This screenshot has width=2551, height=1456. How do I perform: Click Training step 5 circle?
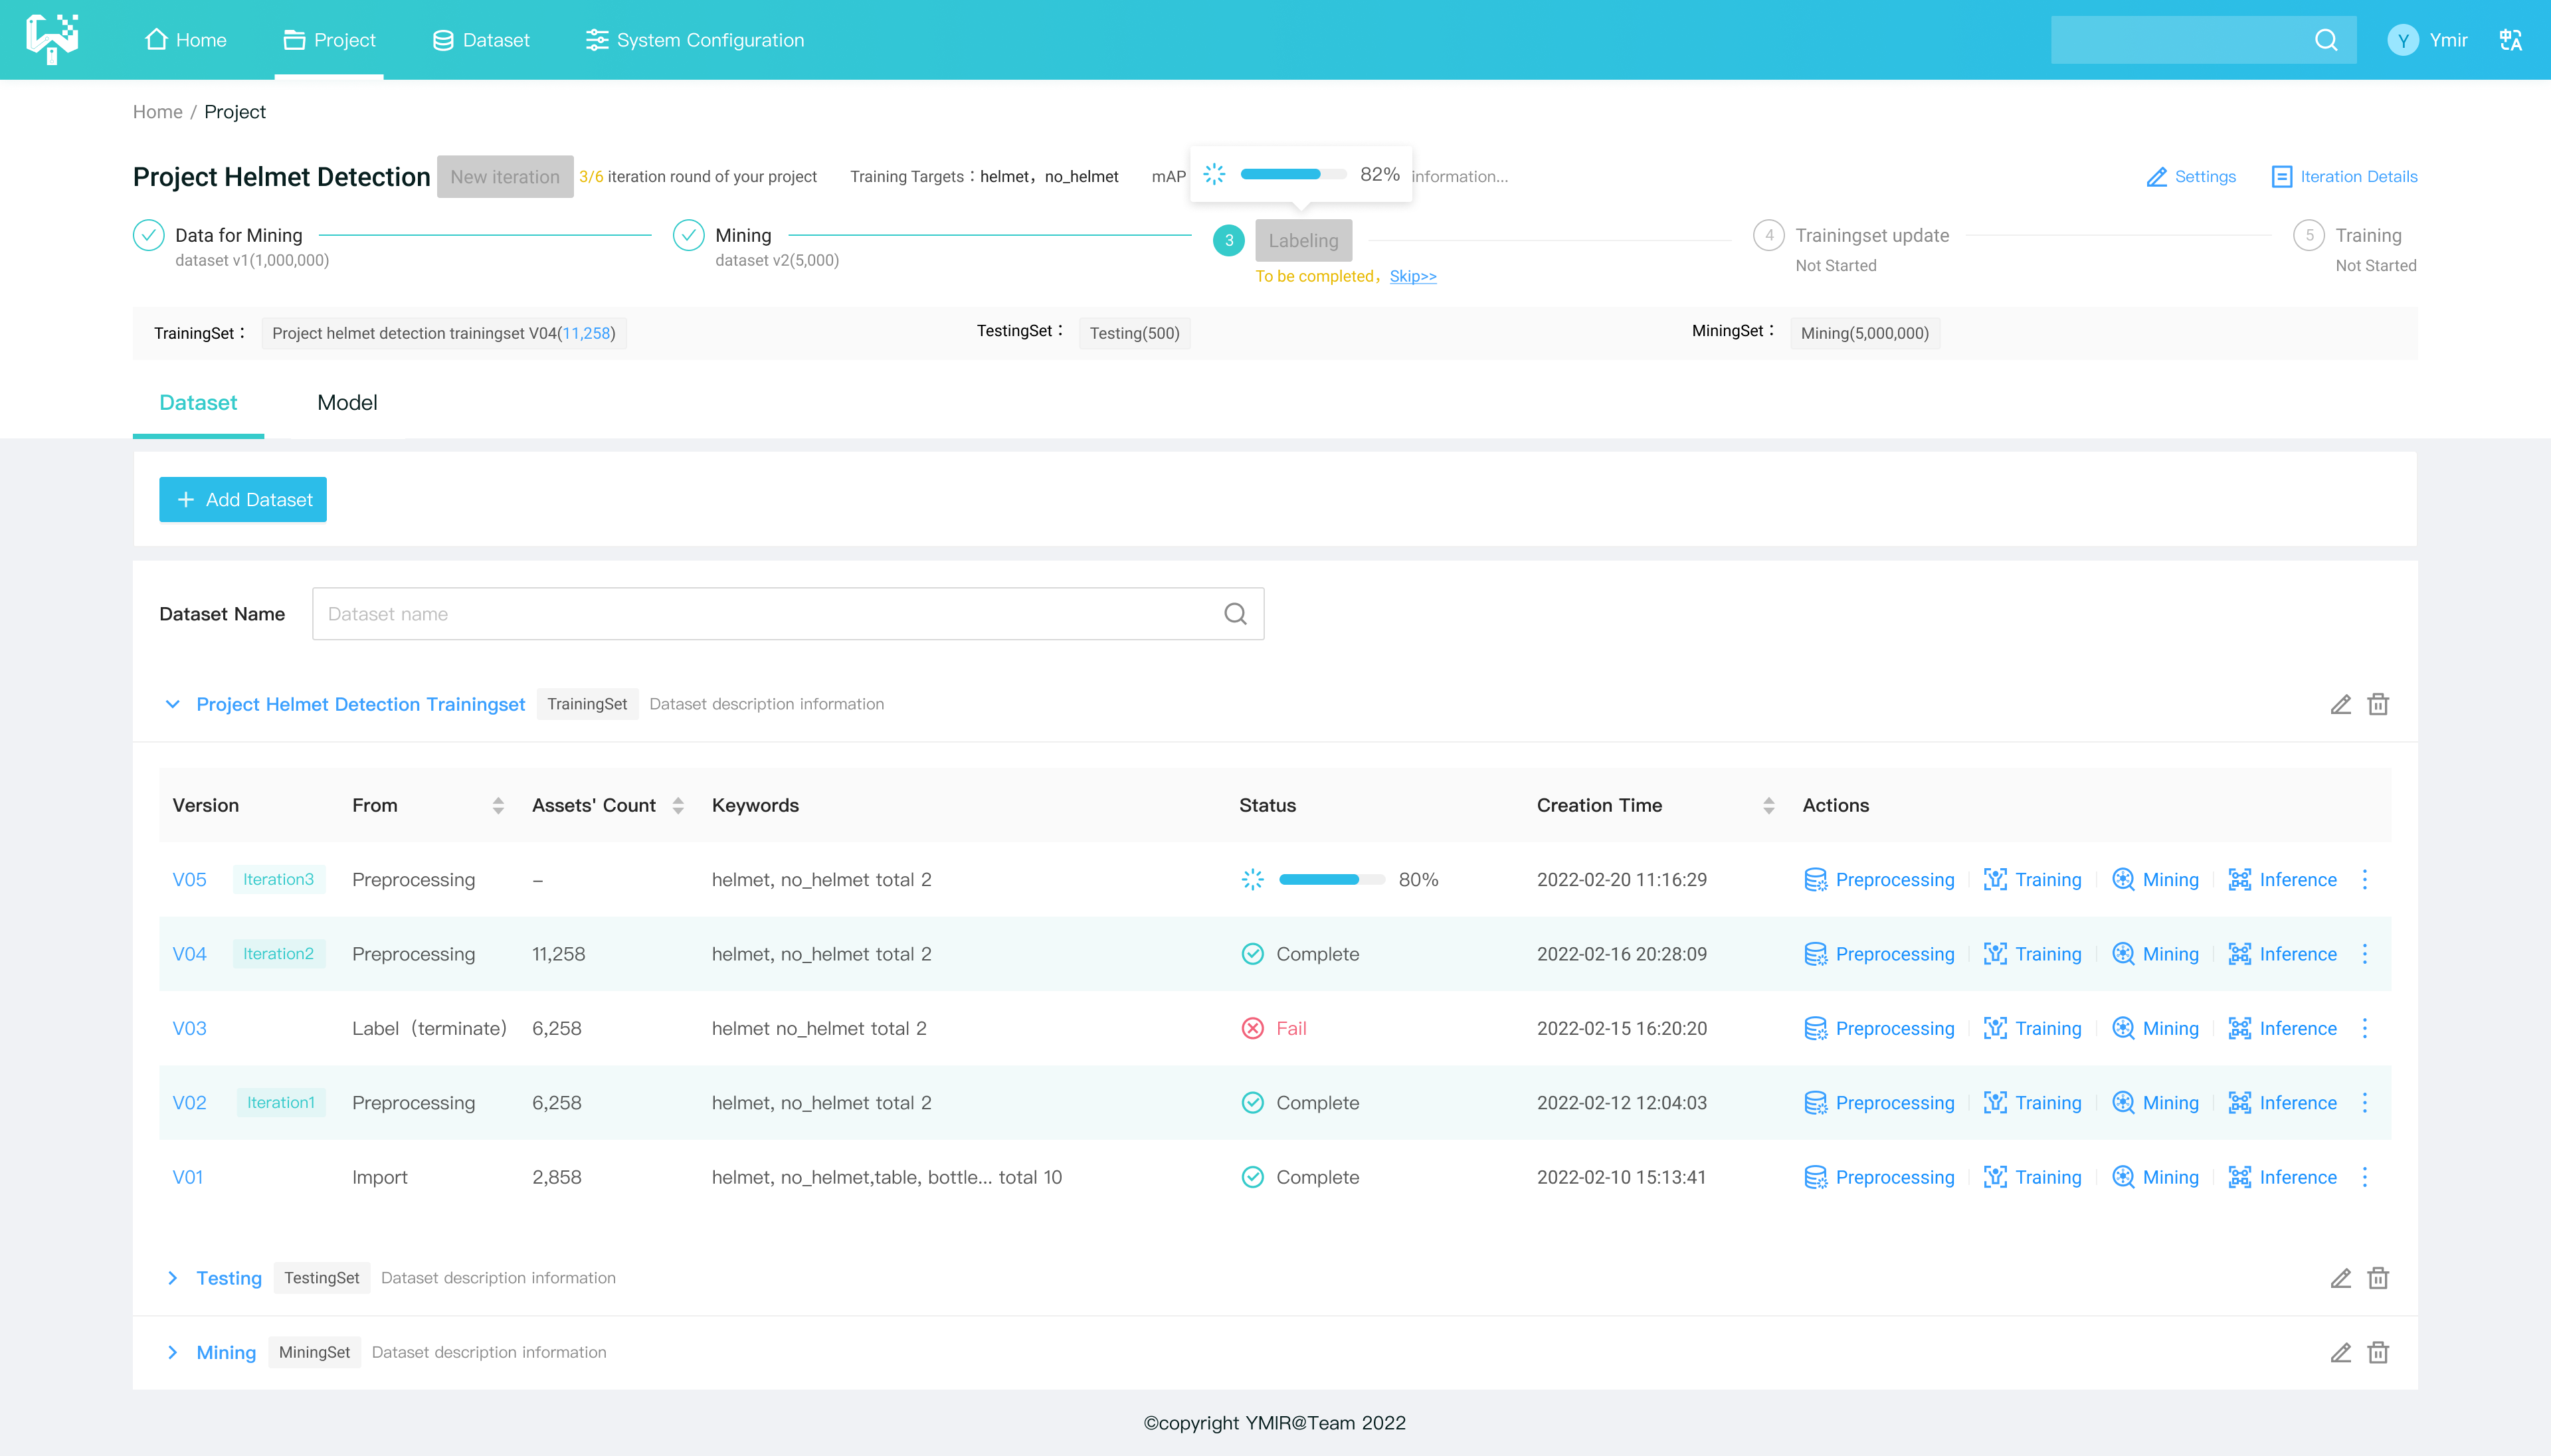(x=2308, y=235)
